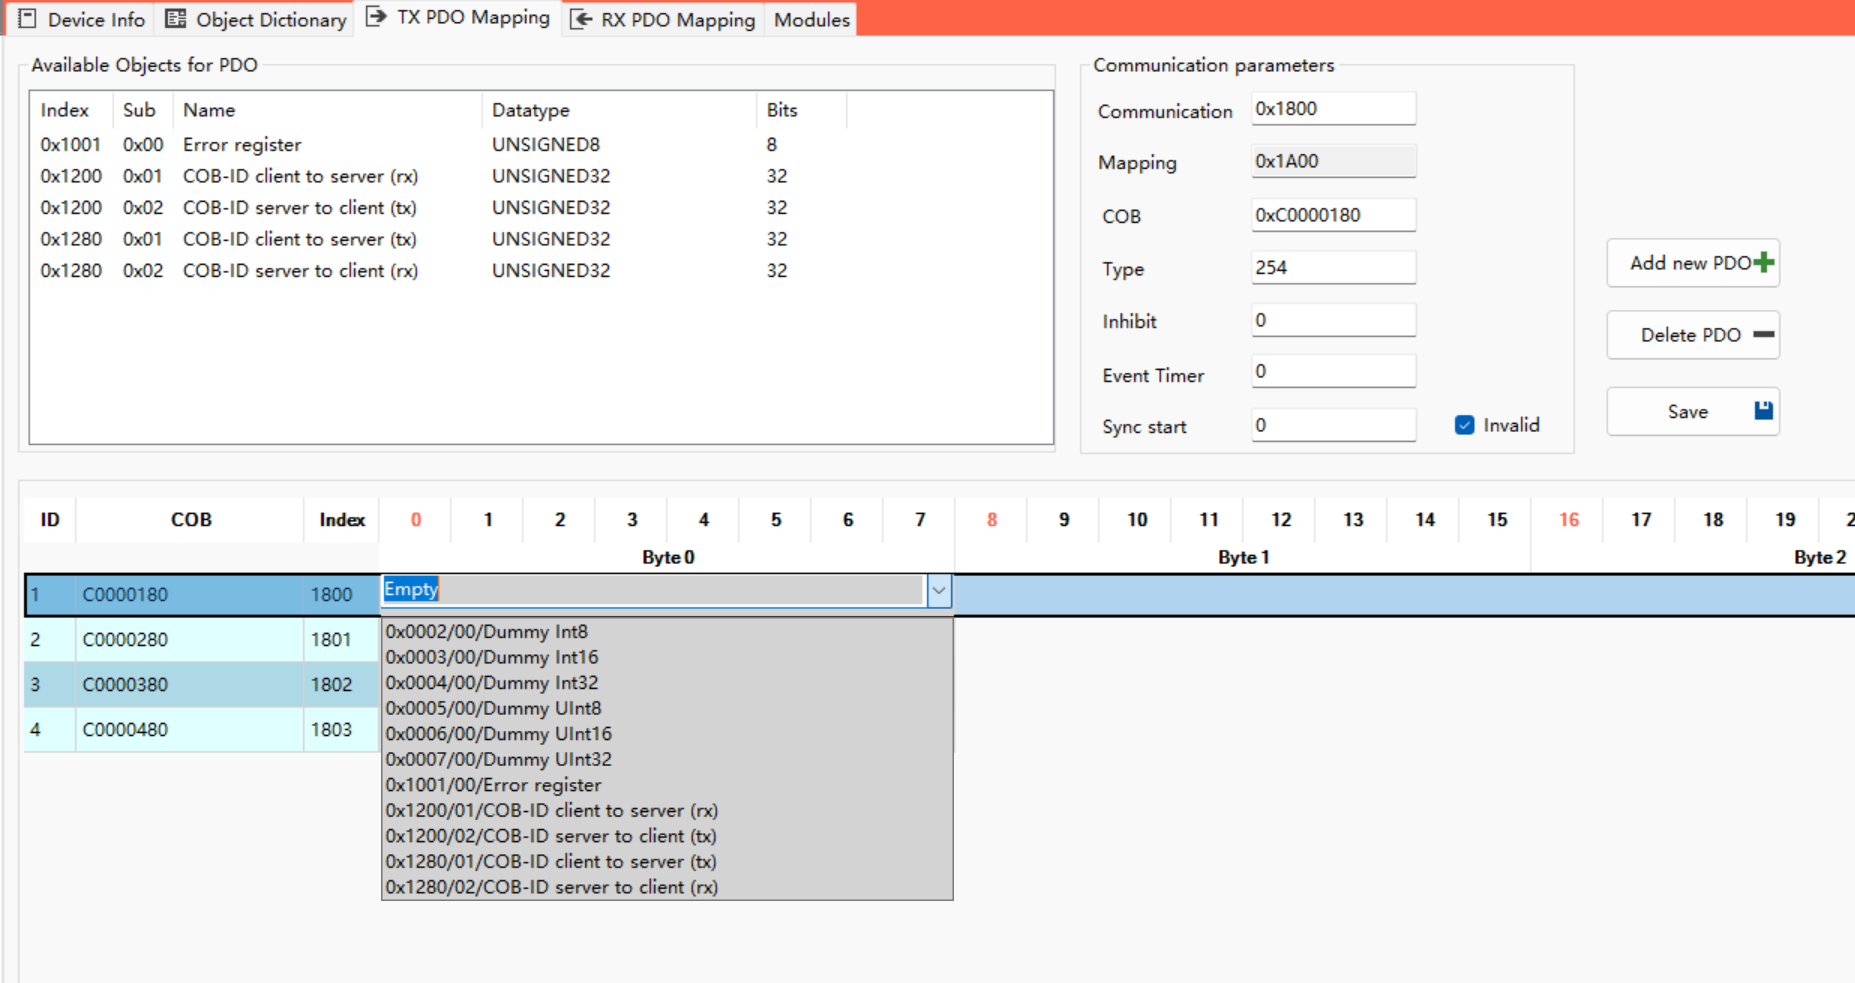
Task: Choose 0x0004/00/Dummy Int32 from dropdown
Action: pos(667,683)
